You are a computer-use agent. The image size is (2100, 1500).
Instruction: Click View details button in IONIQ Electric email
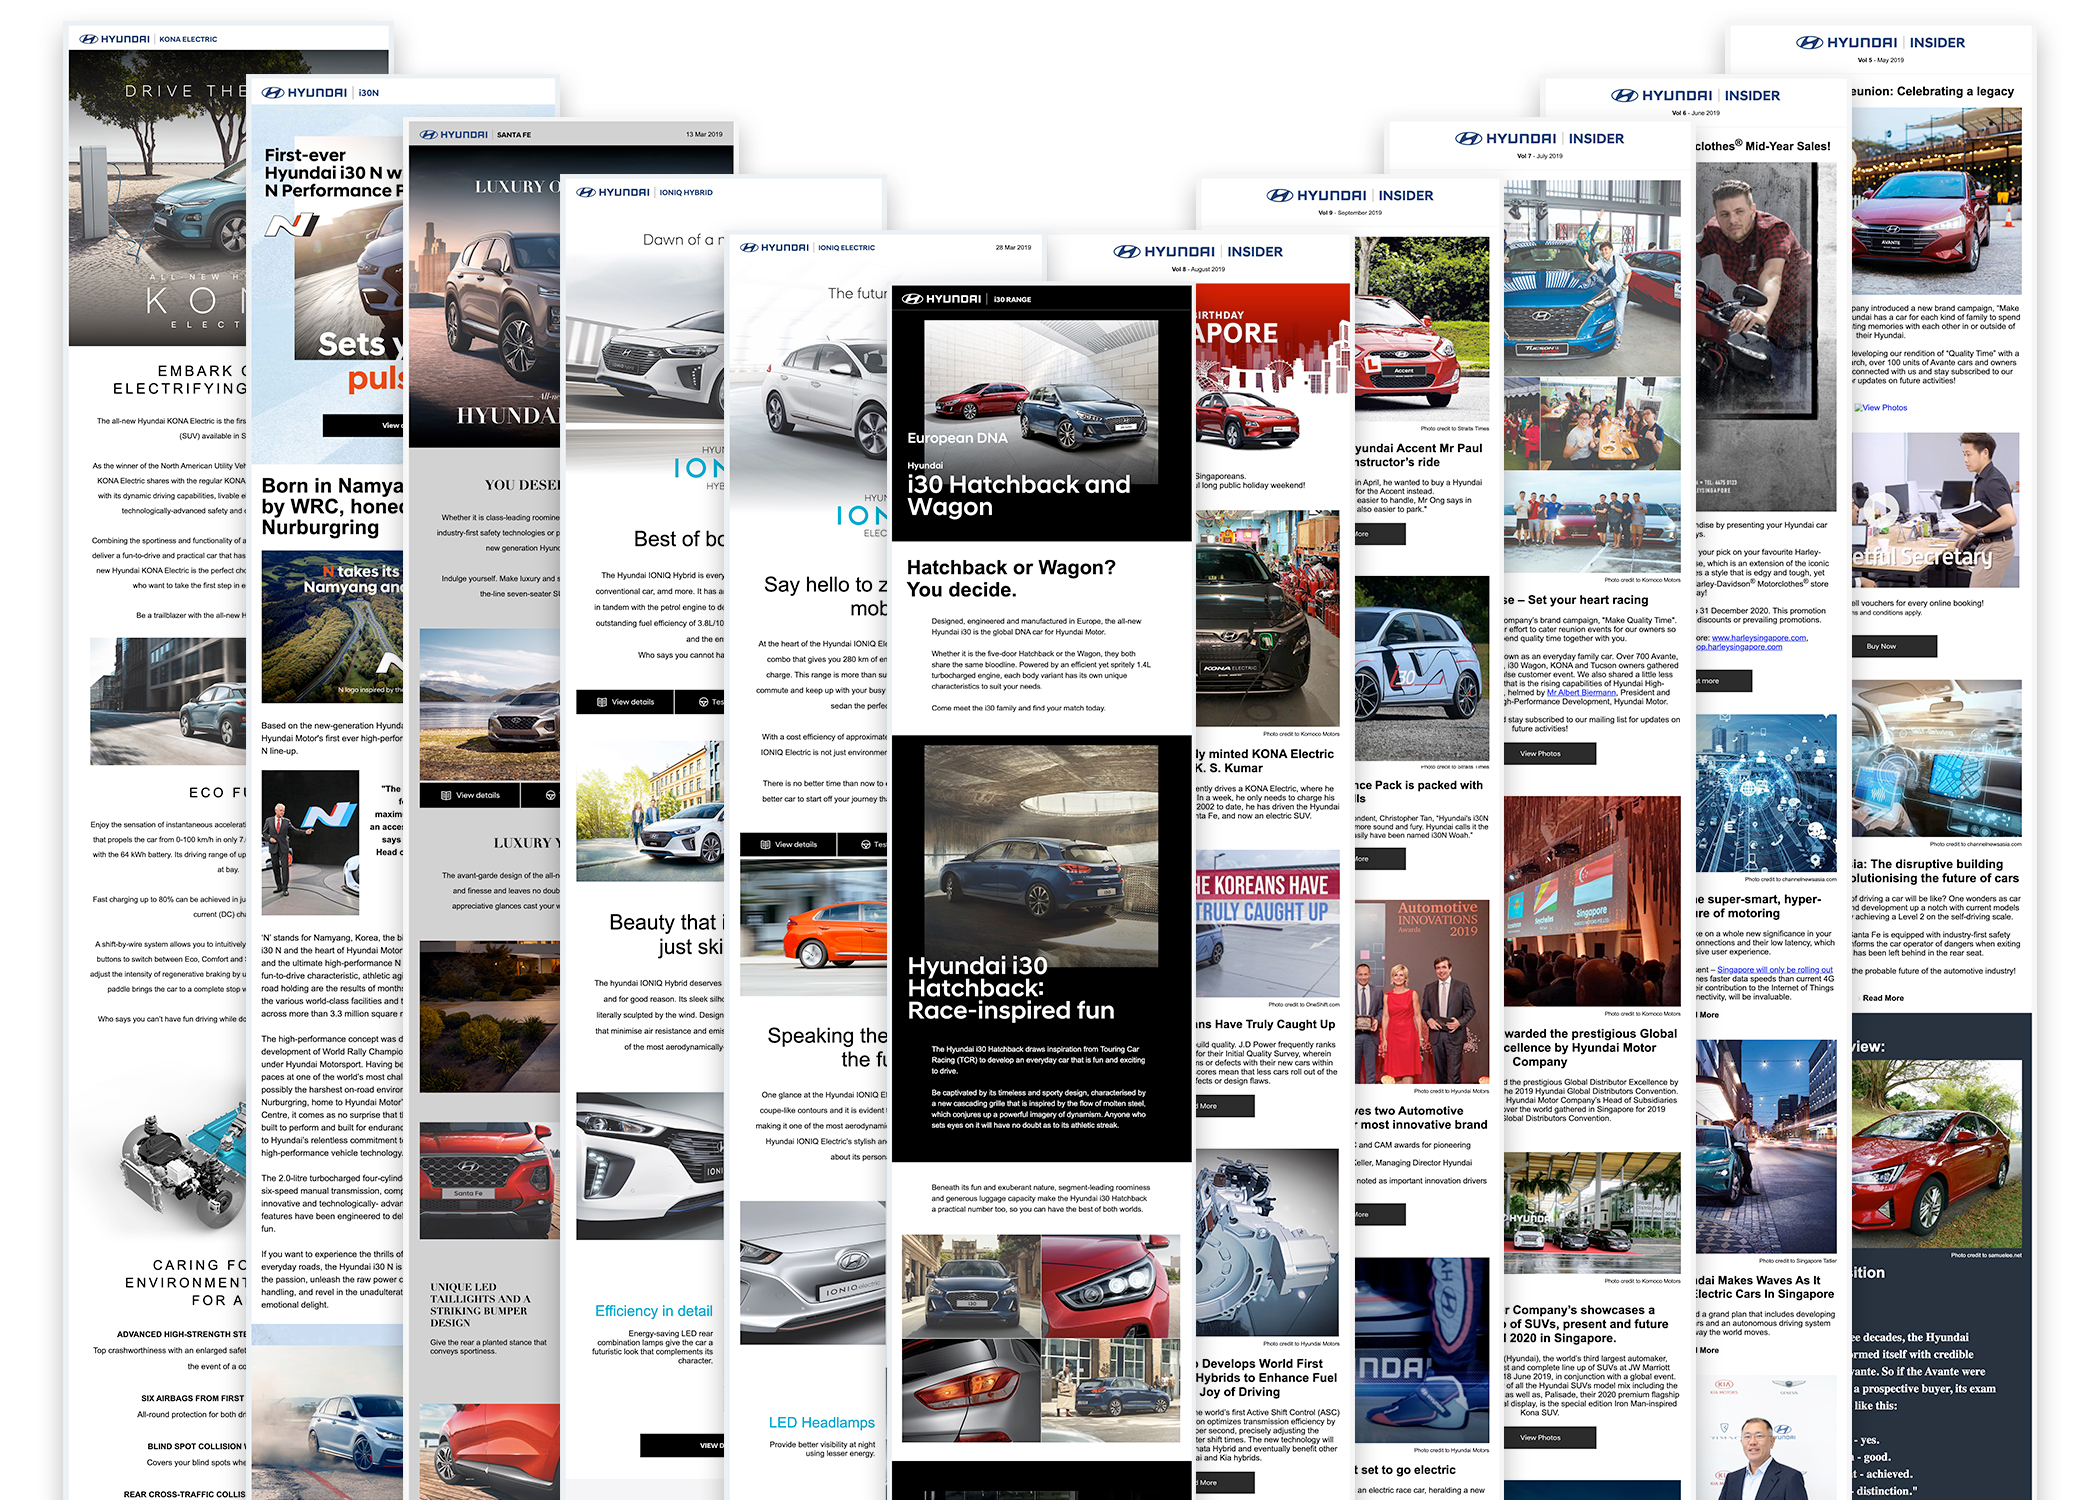point(789,844)
